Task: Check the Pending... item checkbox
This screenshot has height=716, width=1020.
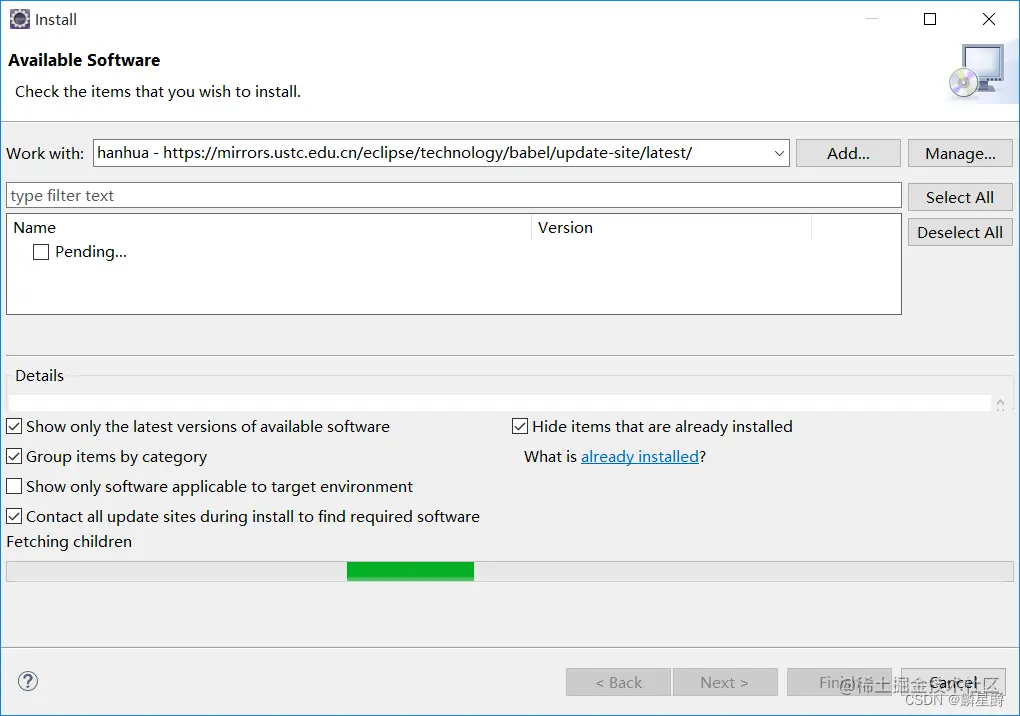Action: point(41,252)
